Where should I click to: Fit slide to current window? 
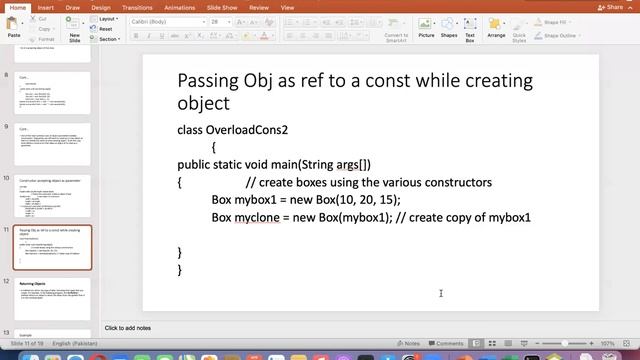[x=627, y=344]
